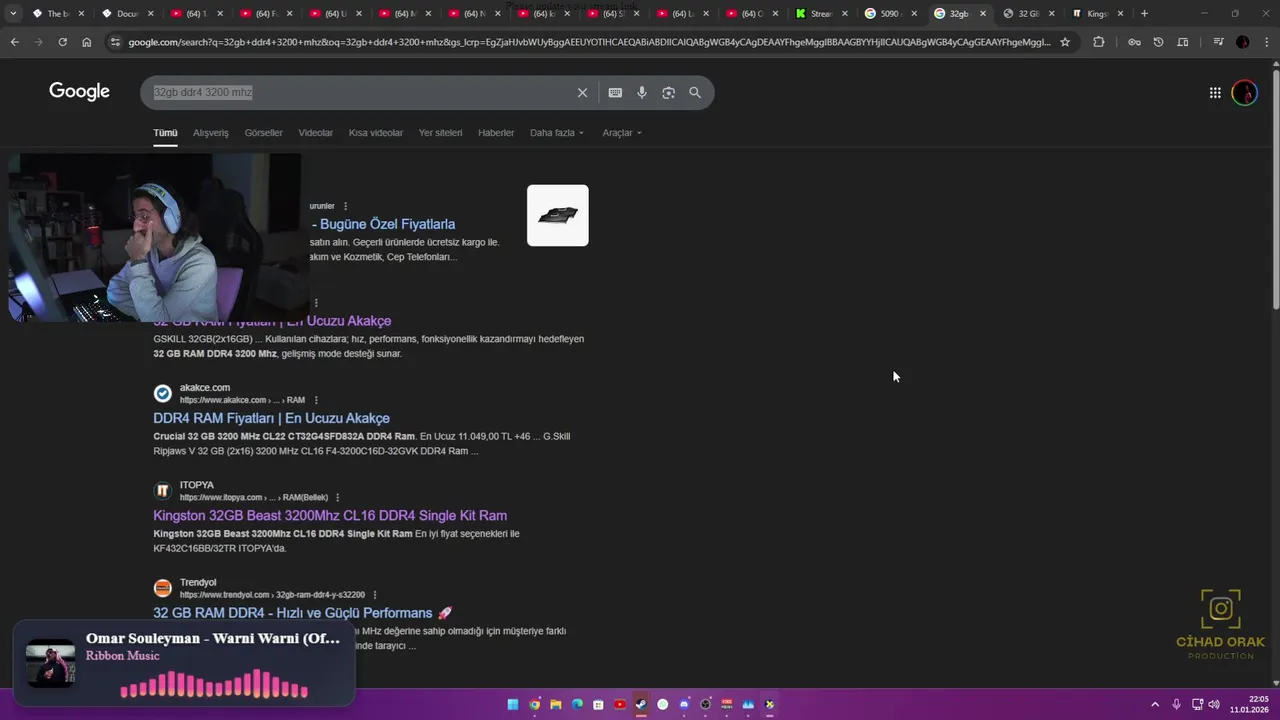This screenshot has height=720, width=1280.
Task: Open the ITOPYA site favicon
Action: click(162, 491)
